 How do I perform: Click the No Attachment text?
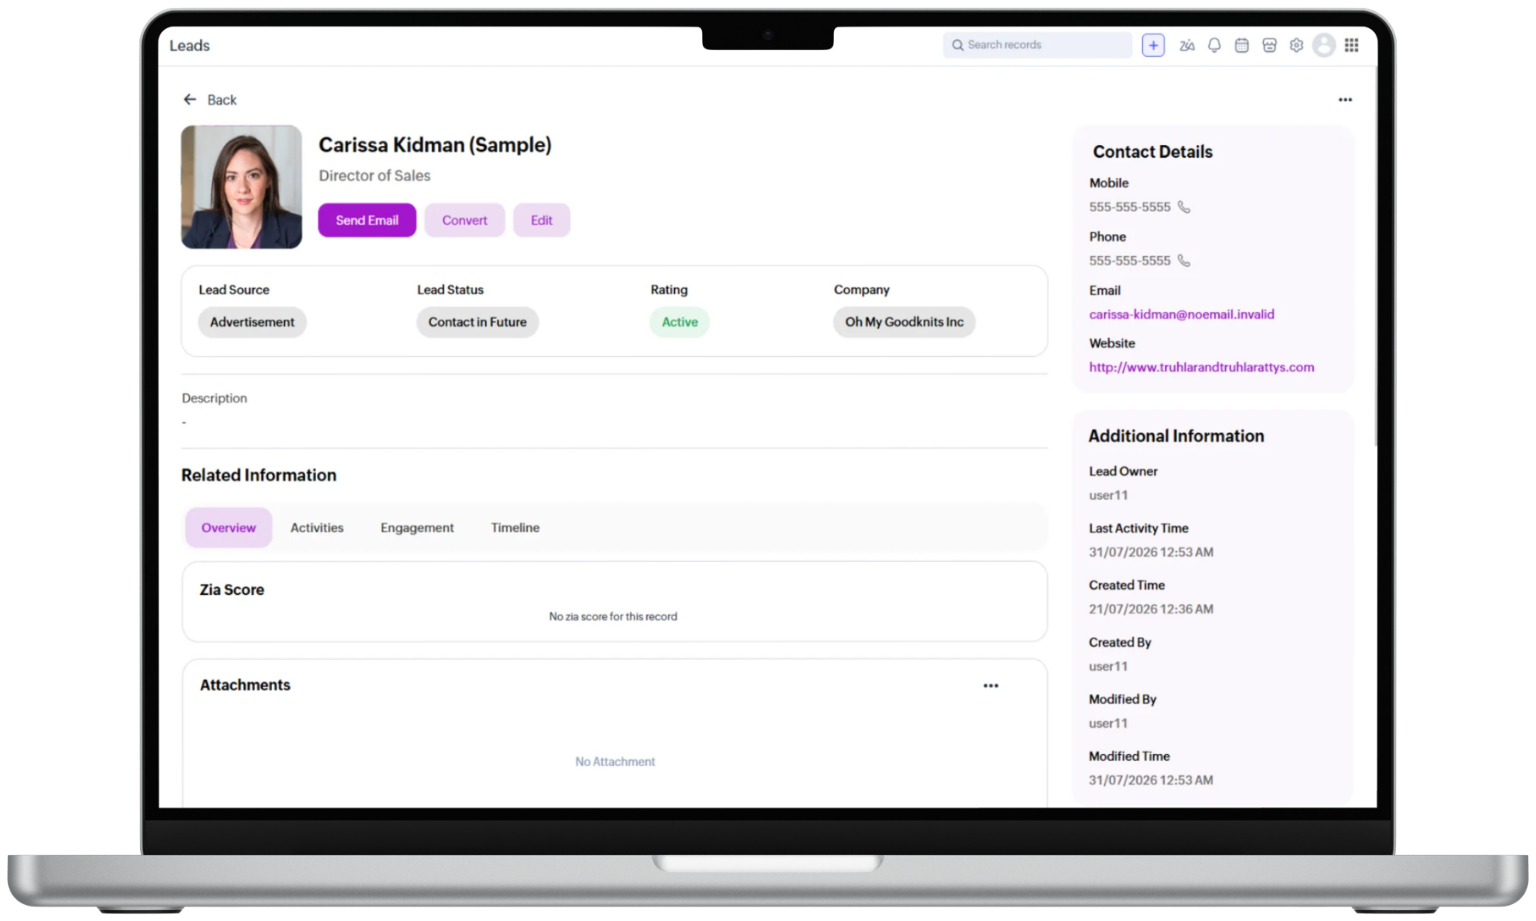tap(615, 762)
